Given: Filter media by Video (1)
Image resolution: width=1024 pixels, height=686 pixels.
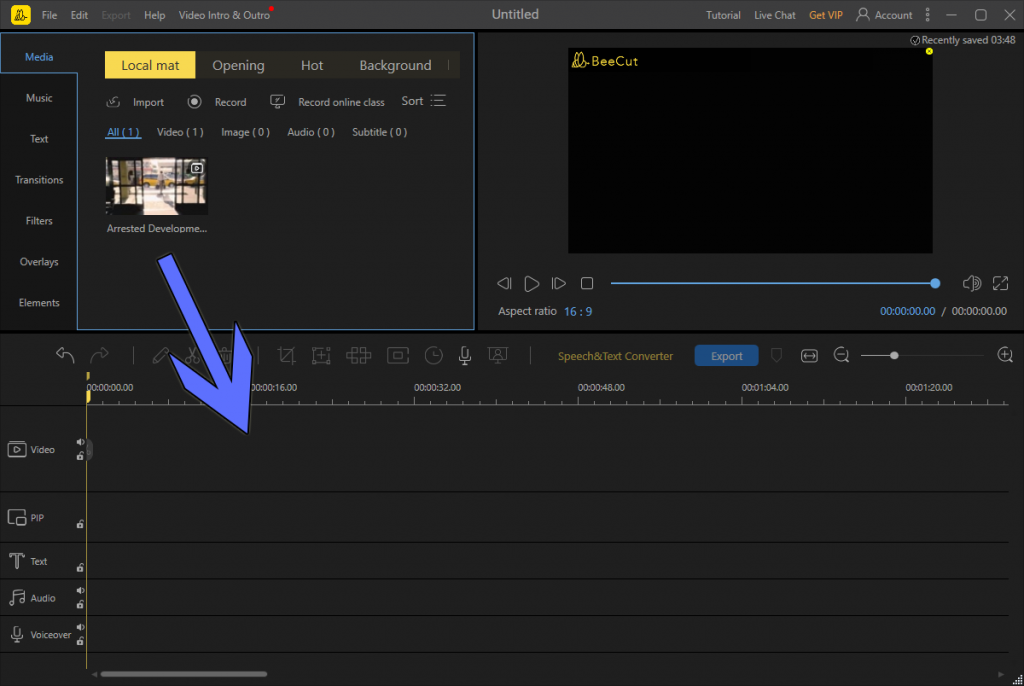Looking at the screenshot, I should 180,132.
